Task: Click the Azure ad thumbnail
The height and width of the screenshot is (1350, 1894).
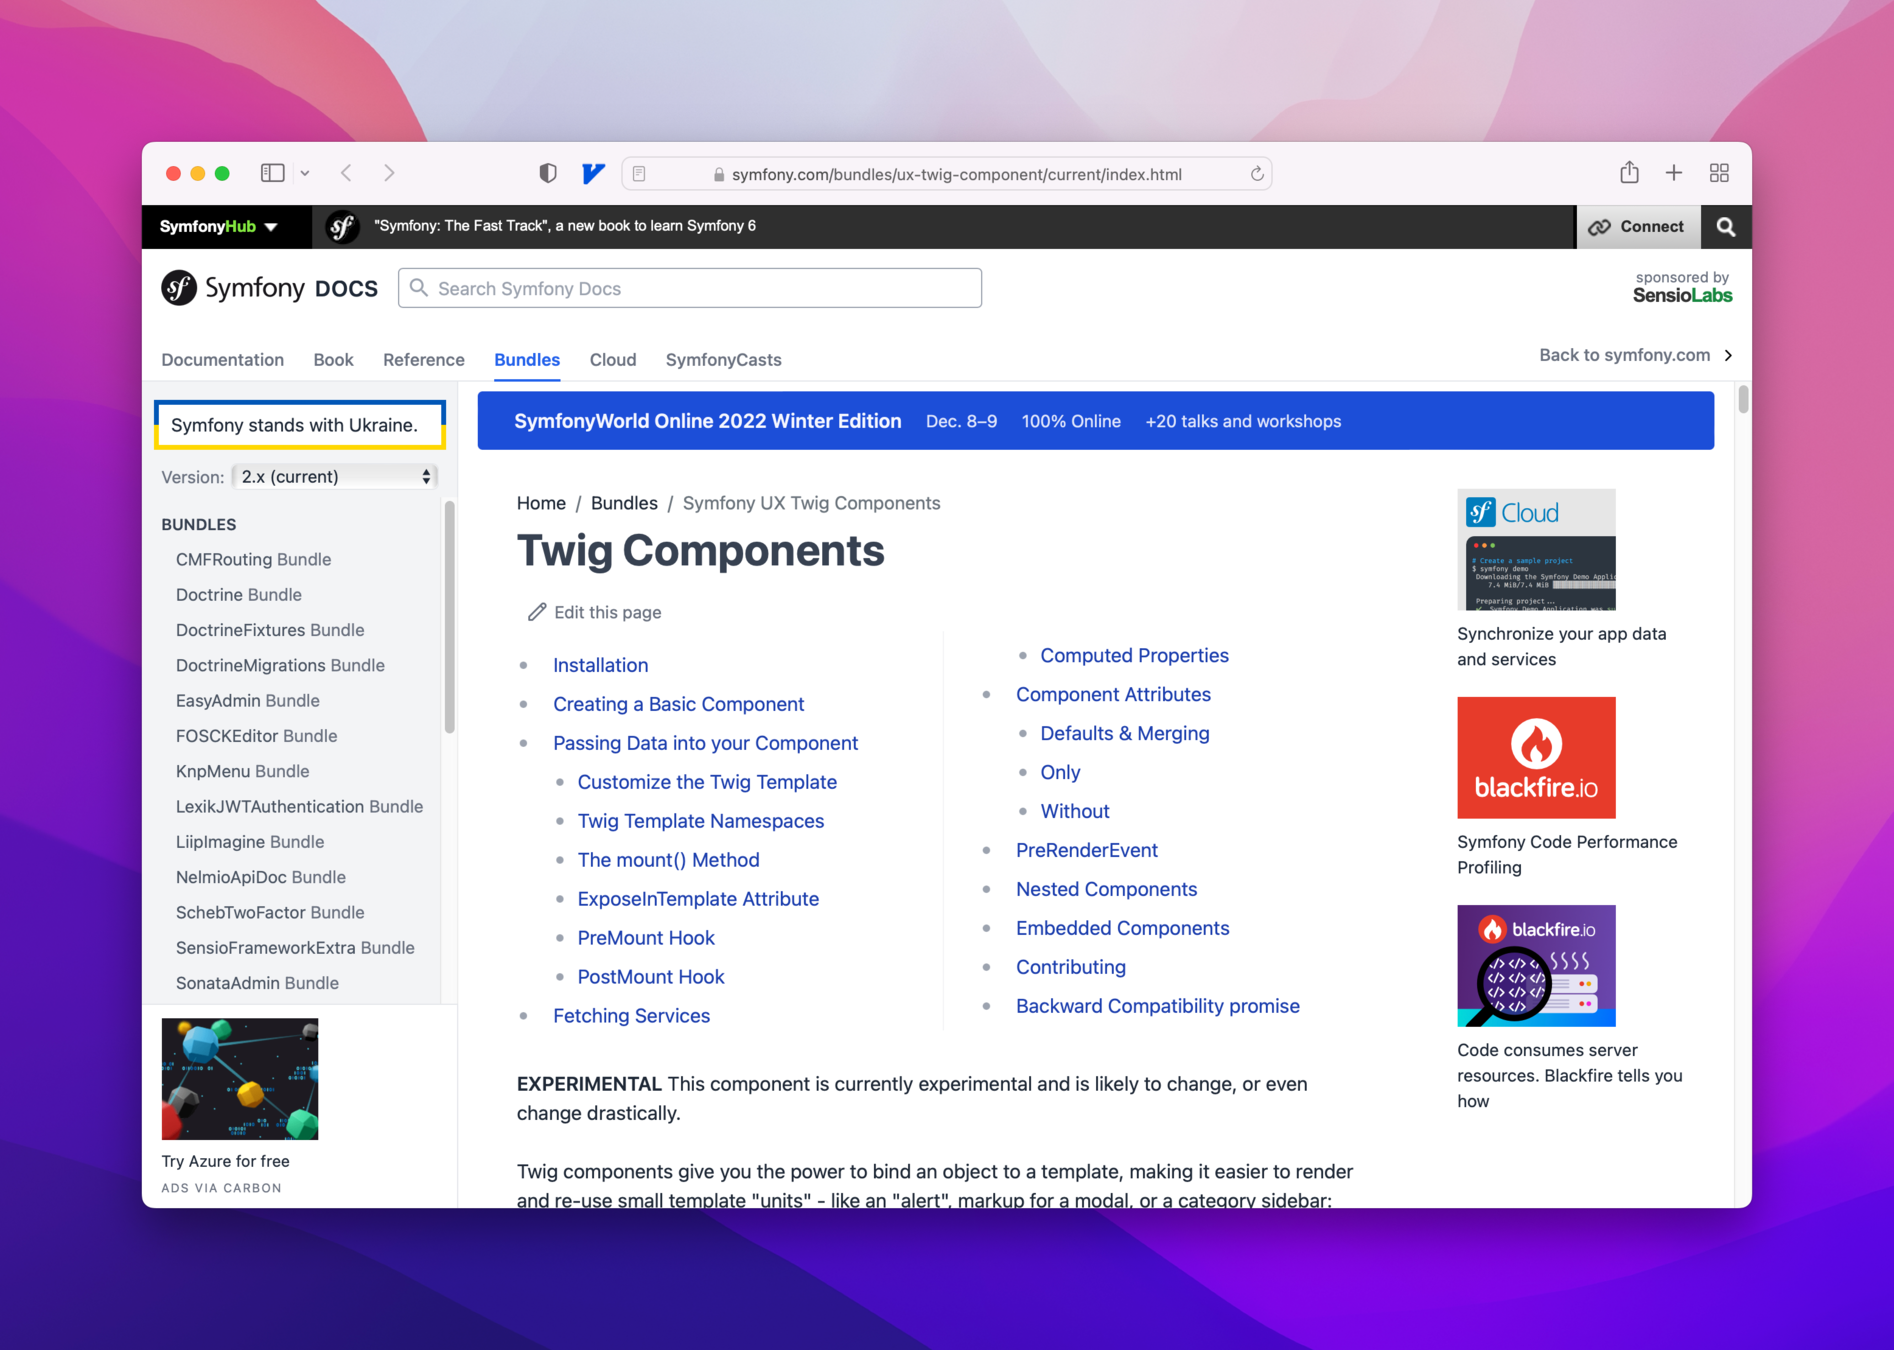Action: coord(240,1079)
